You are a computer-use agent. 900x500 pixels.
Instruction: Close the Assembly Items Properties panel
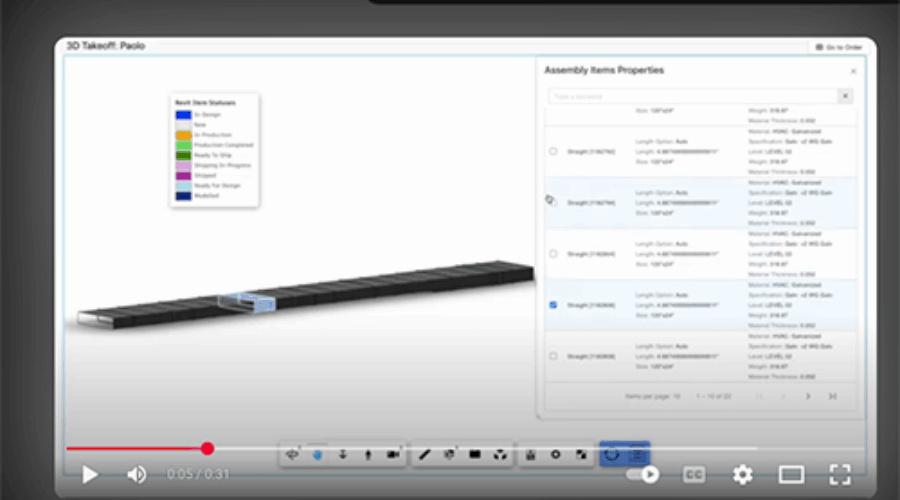pyautogui.click(x=853, y=72)
